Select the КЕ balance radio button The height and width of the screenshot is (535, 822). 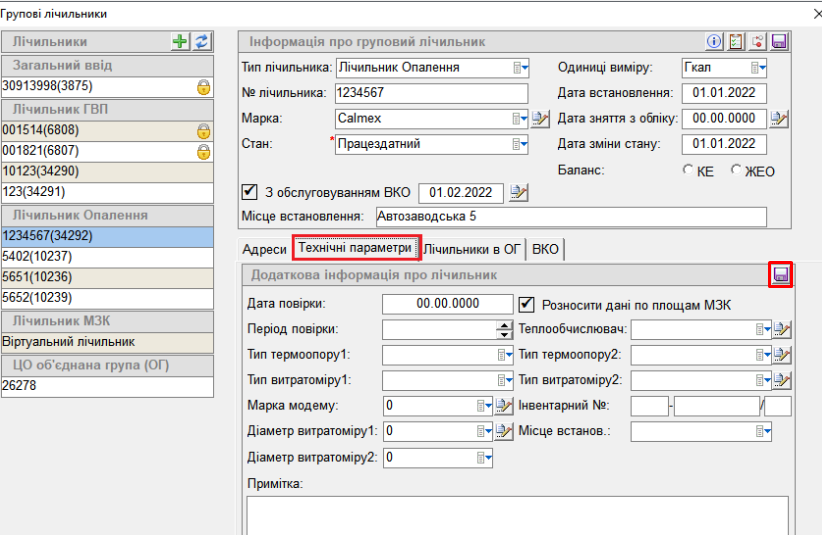pyautogui.click(x=688, y=171)
